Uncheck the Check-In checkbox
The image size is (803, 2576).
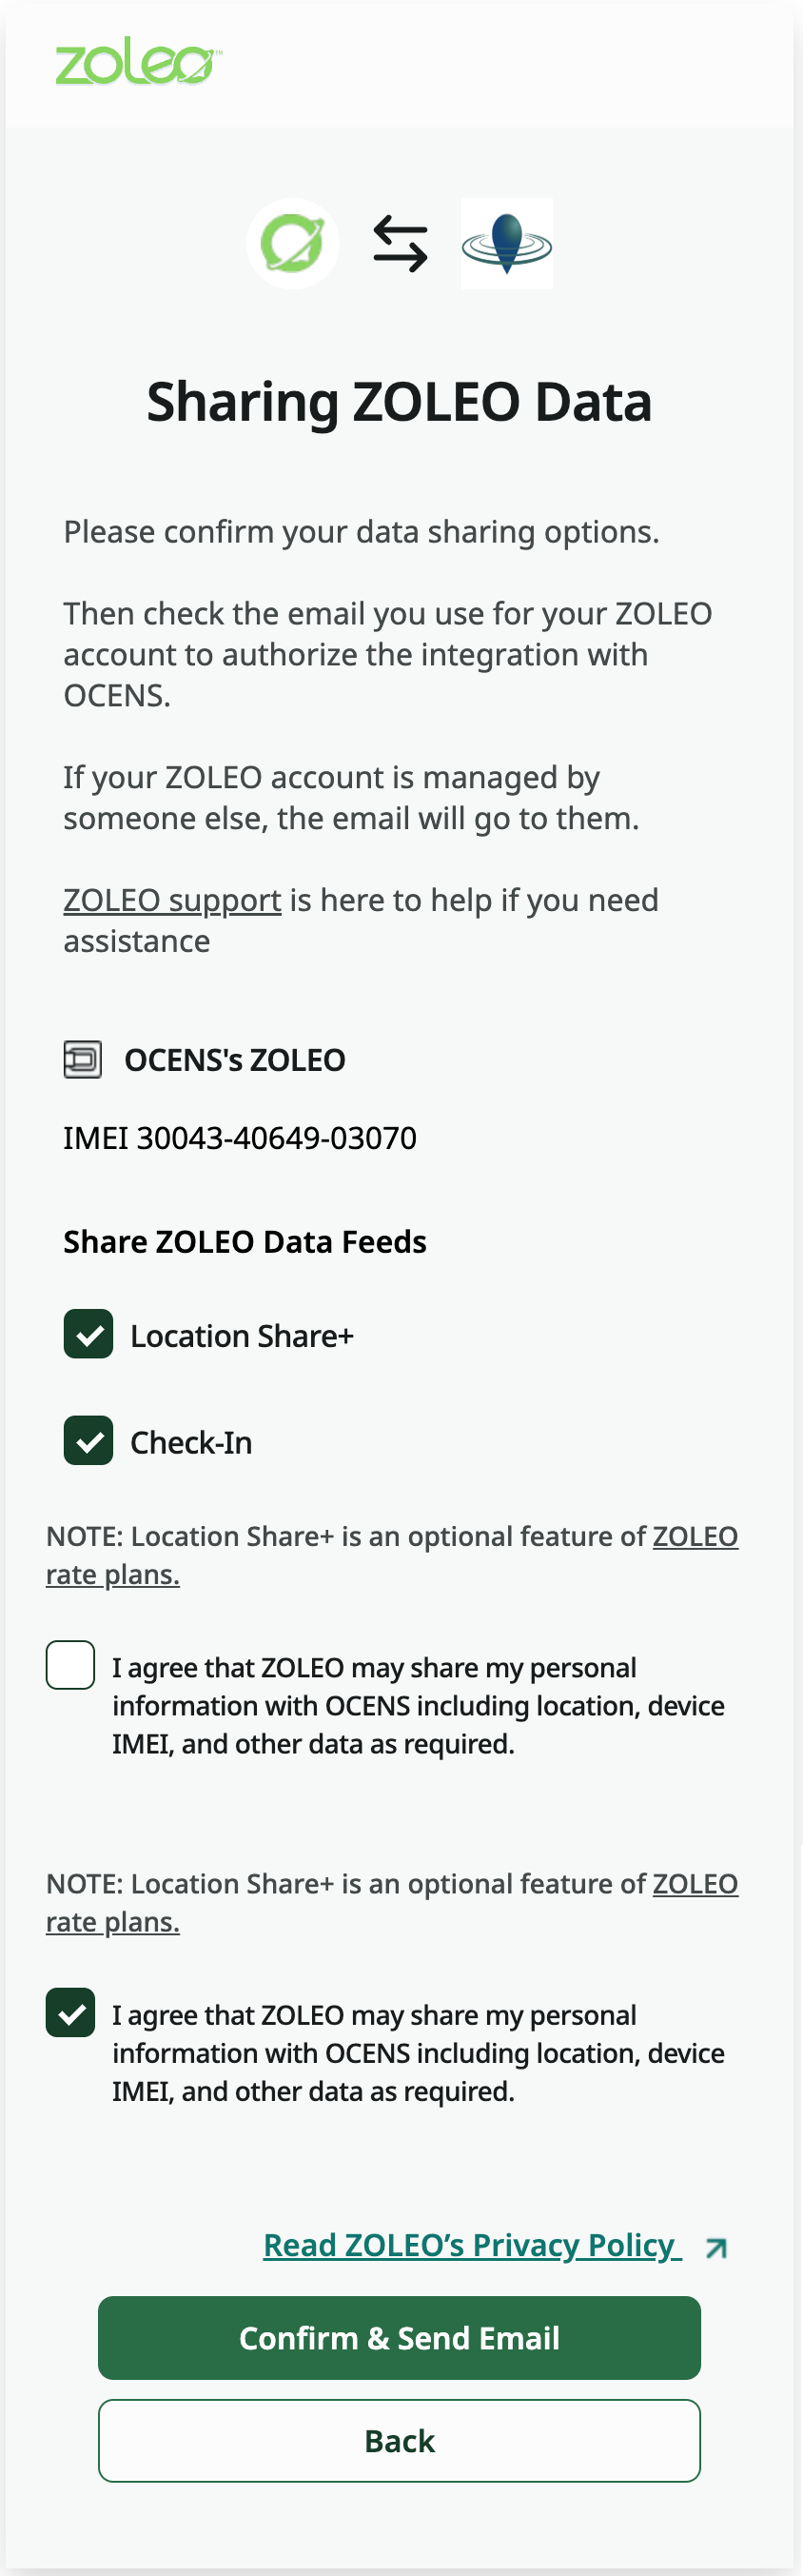point(88,1441)
